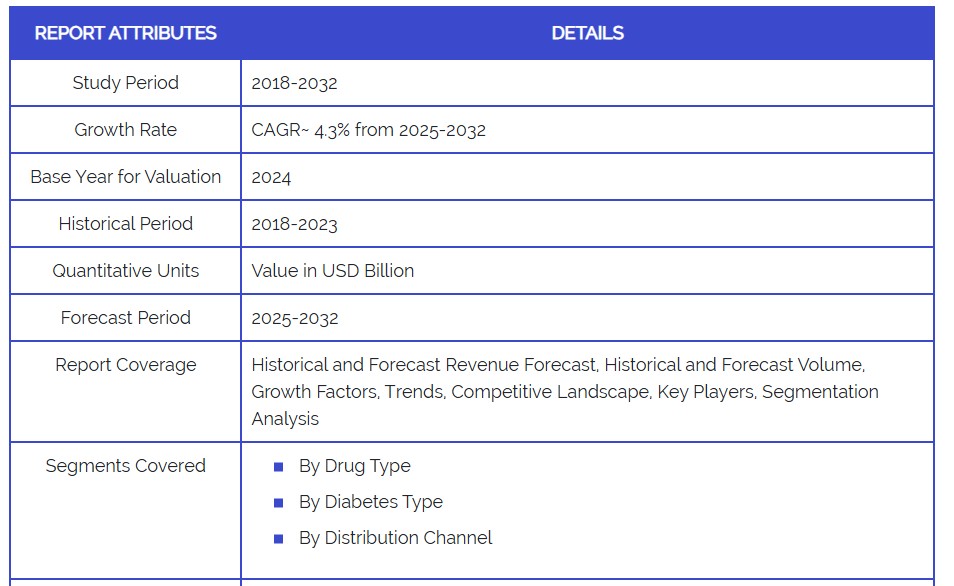Viewport: 954px width, 586px height.
Task: Click the 2025-2032 forecast period value
Action: click(295, 318)
